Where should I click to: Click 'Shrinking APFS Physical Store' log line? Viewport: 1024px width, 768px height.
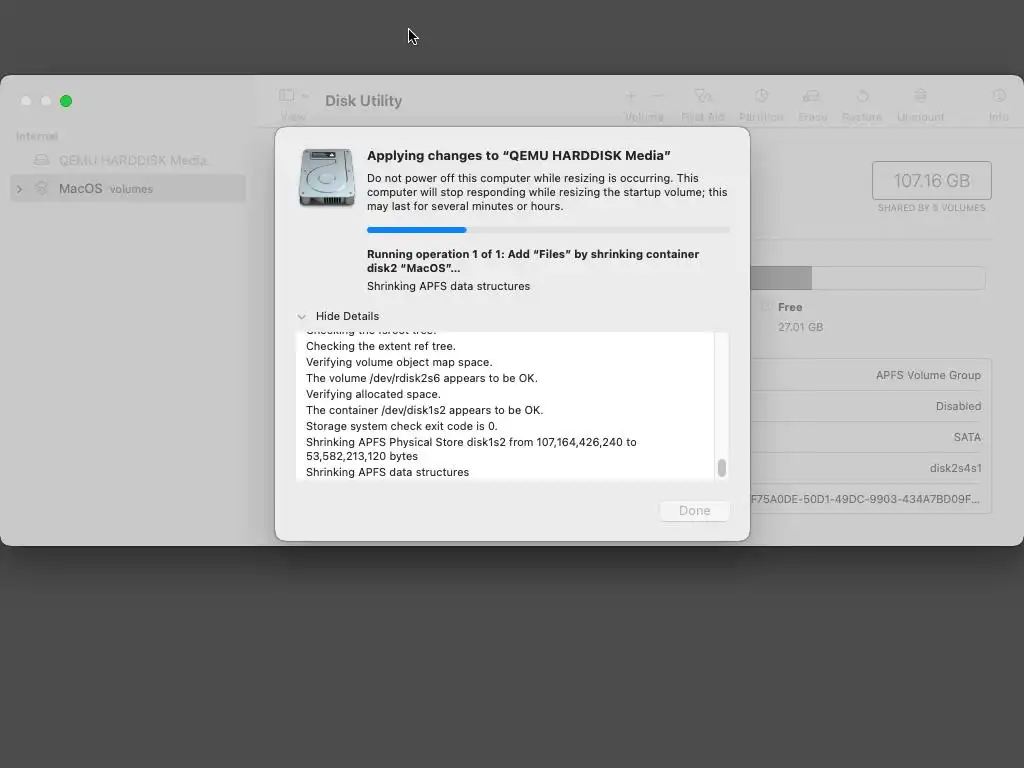471,449
